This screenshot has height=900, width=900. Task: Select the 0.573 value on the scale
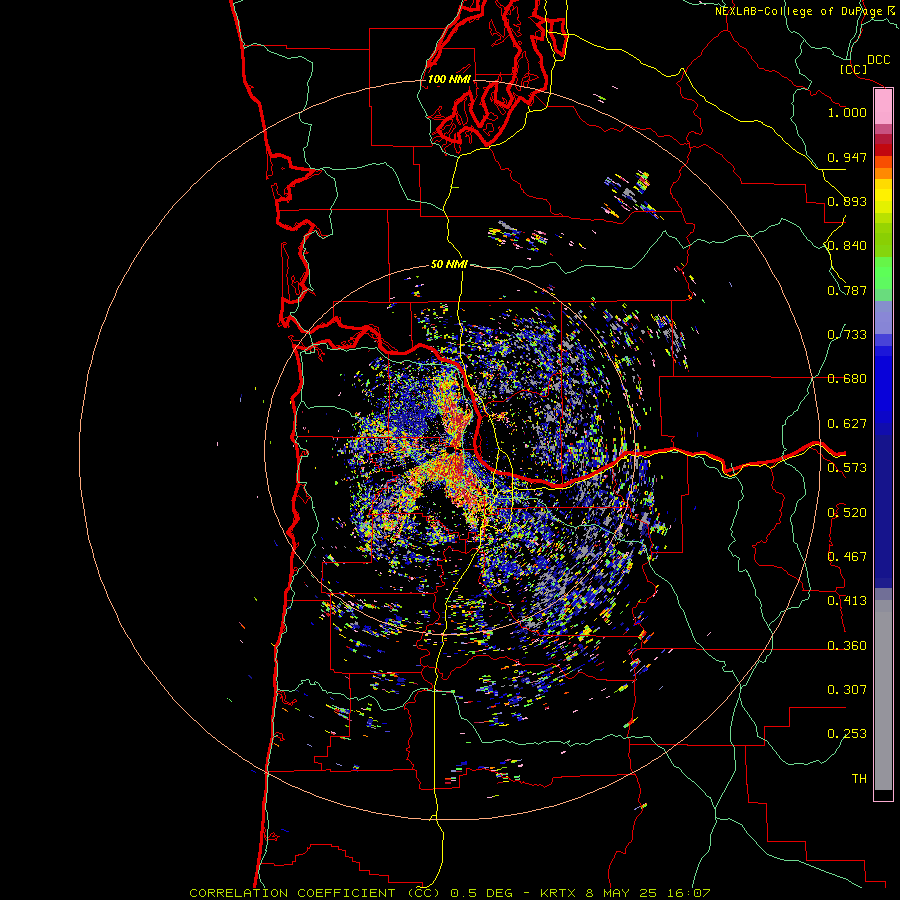pos(847,468)
